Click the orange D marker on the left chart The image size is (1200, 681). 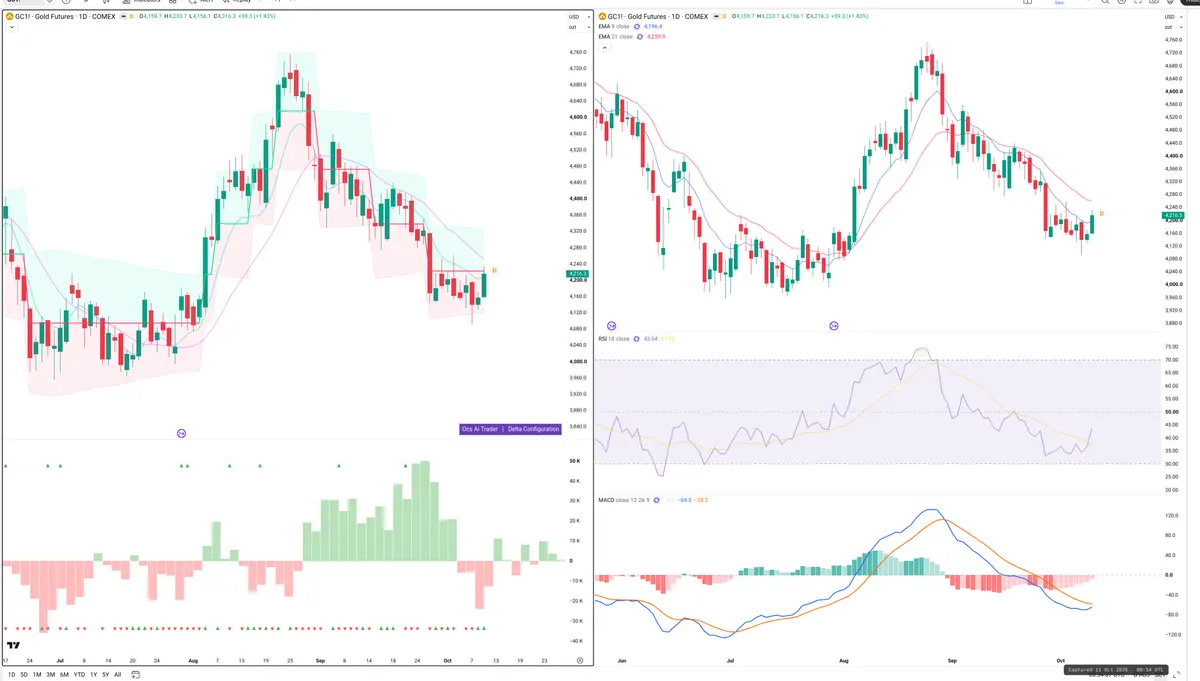[x=494, y=270]
